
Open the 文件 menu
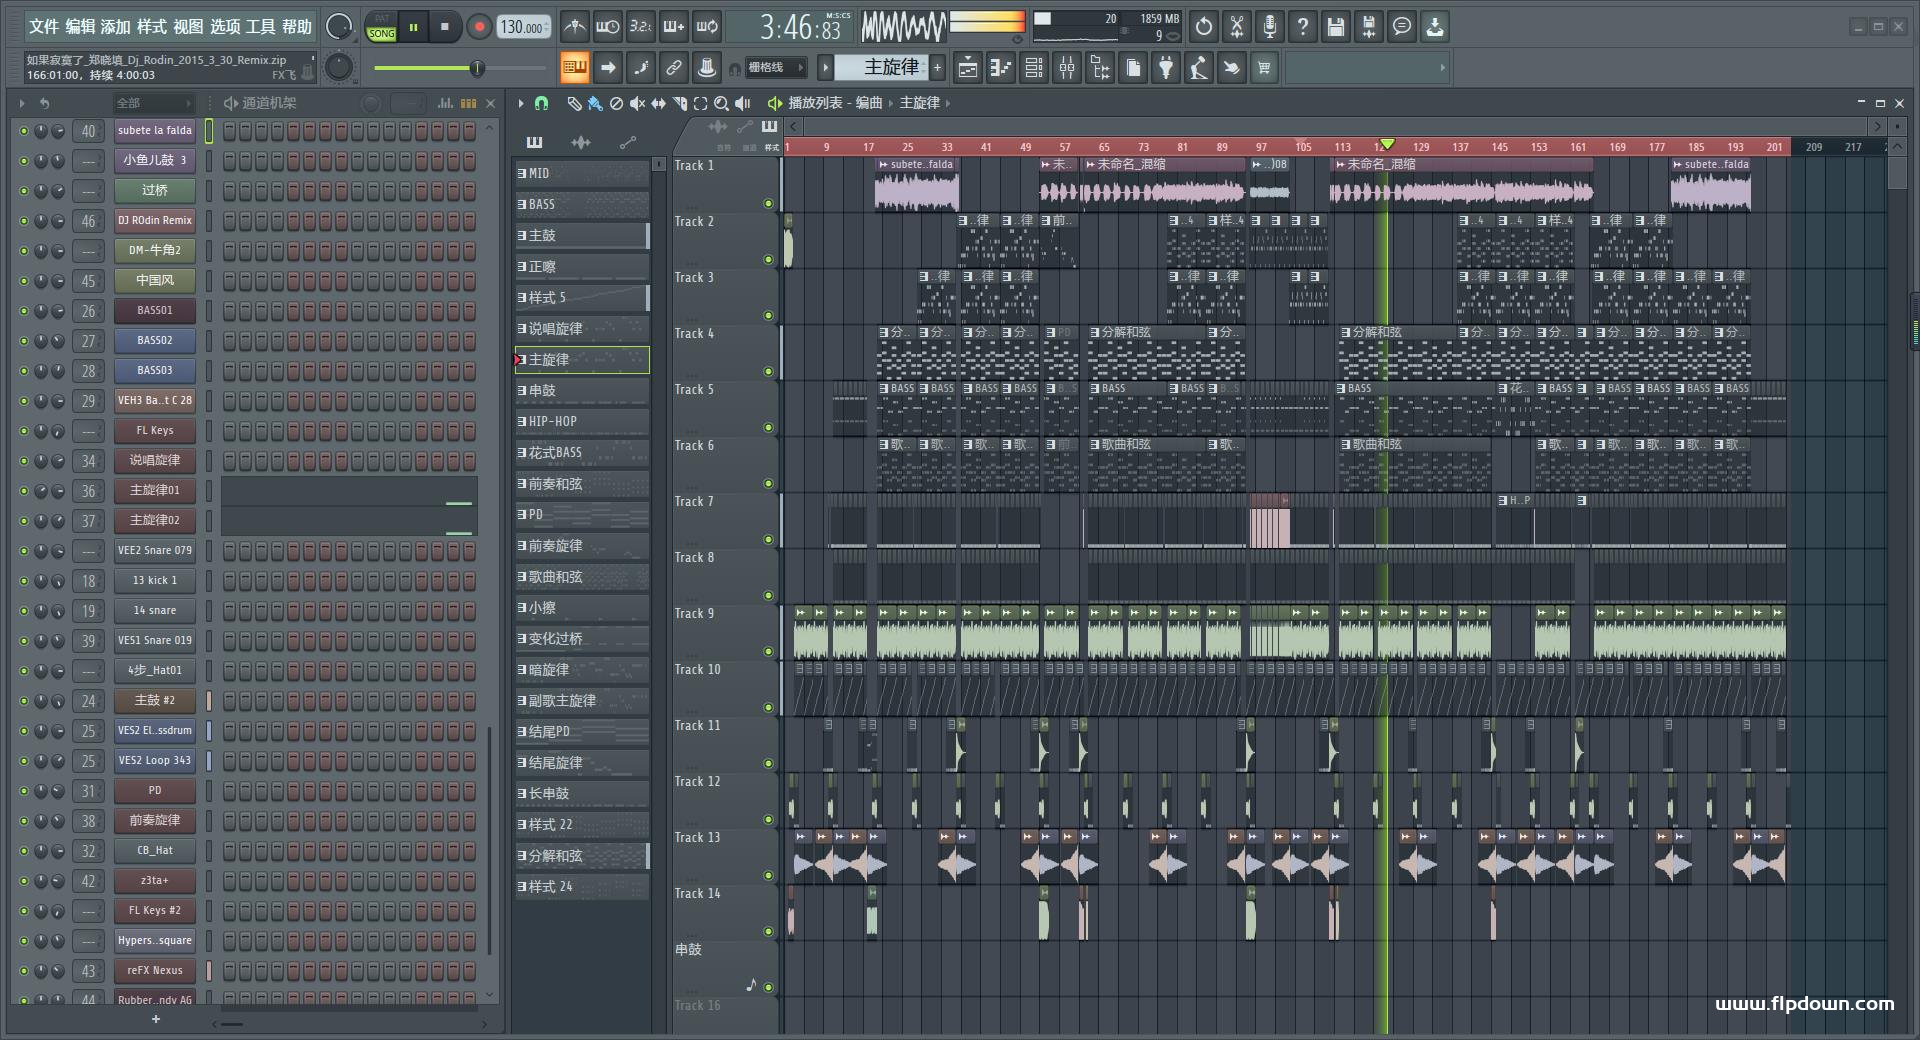coord(44,27)
